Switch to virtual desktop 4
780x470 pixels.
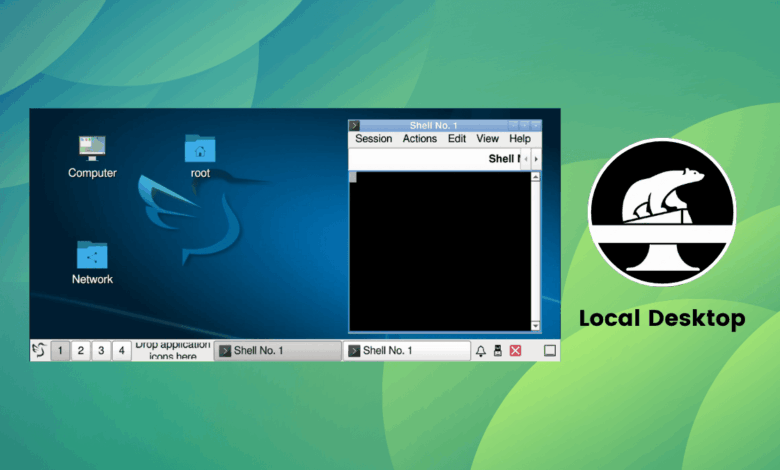(x=121, y=351)
